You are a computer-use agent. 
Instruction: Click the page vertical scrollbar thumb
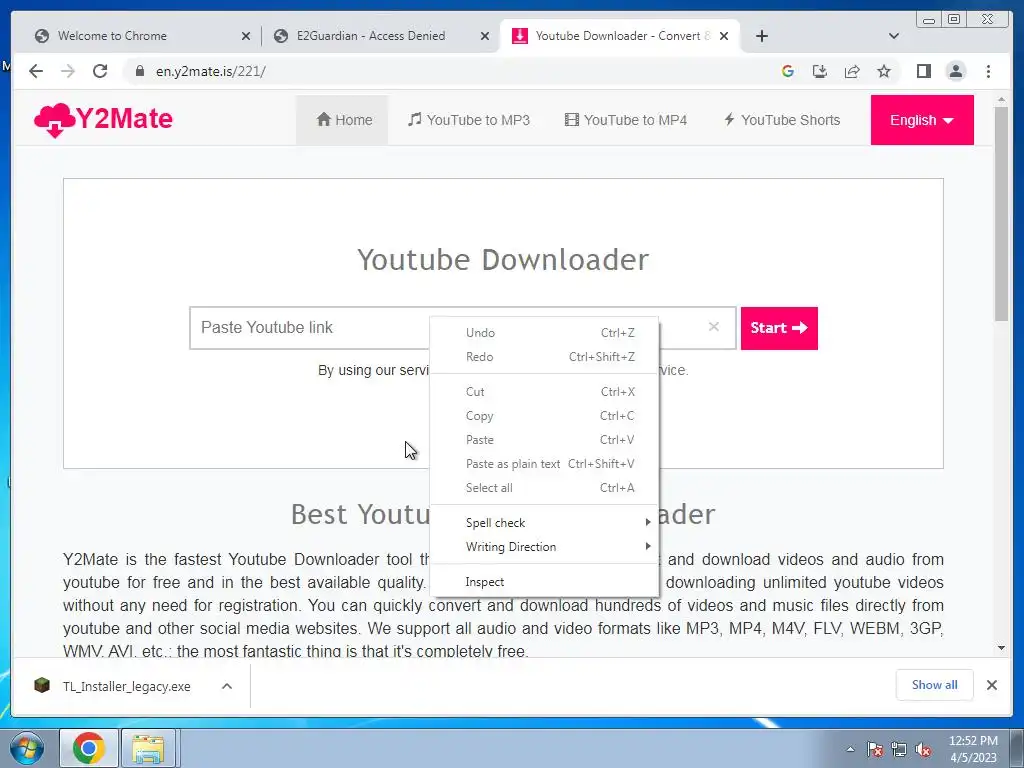click(1001, 213)
